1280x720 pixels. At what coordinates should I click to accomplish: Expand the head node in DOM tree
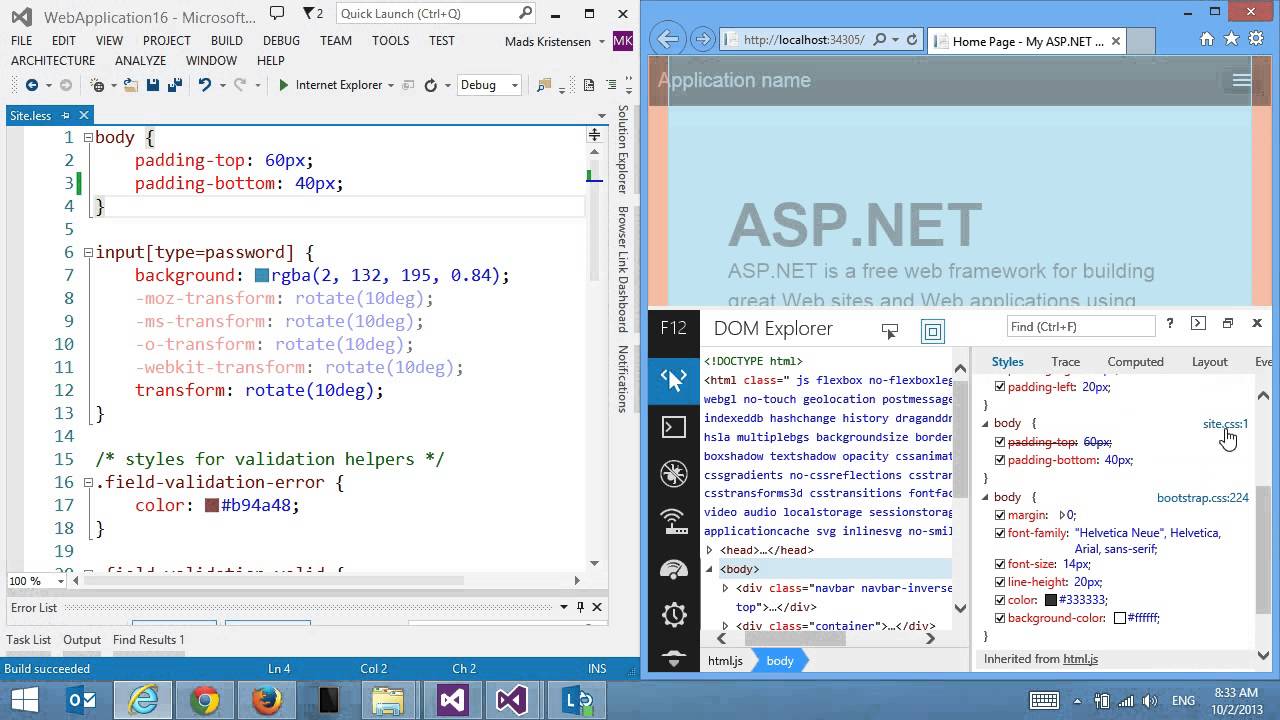tap(709, 550)
